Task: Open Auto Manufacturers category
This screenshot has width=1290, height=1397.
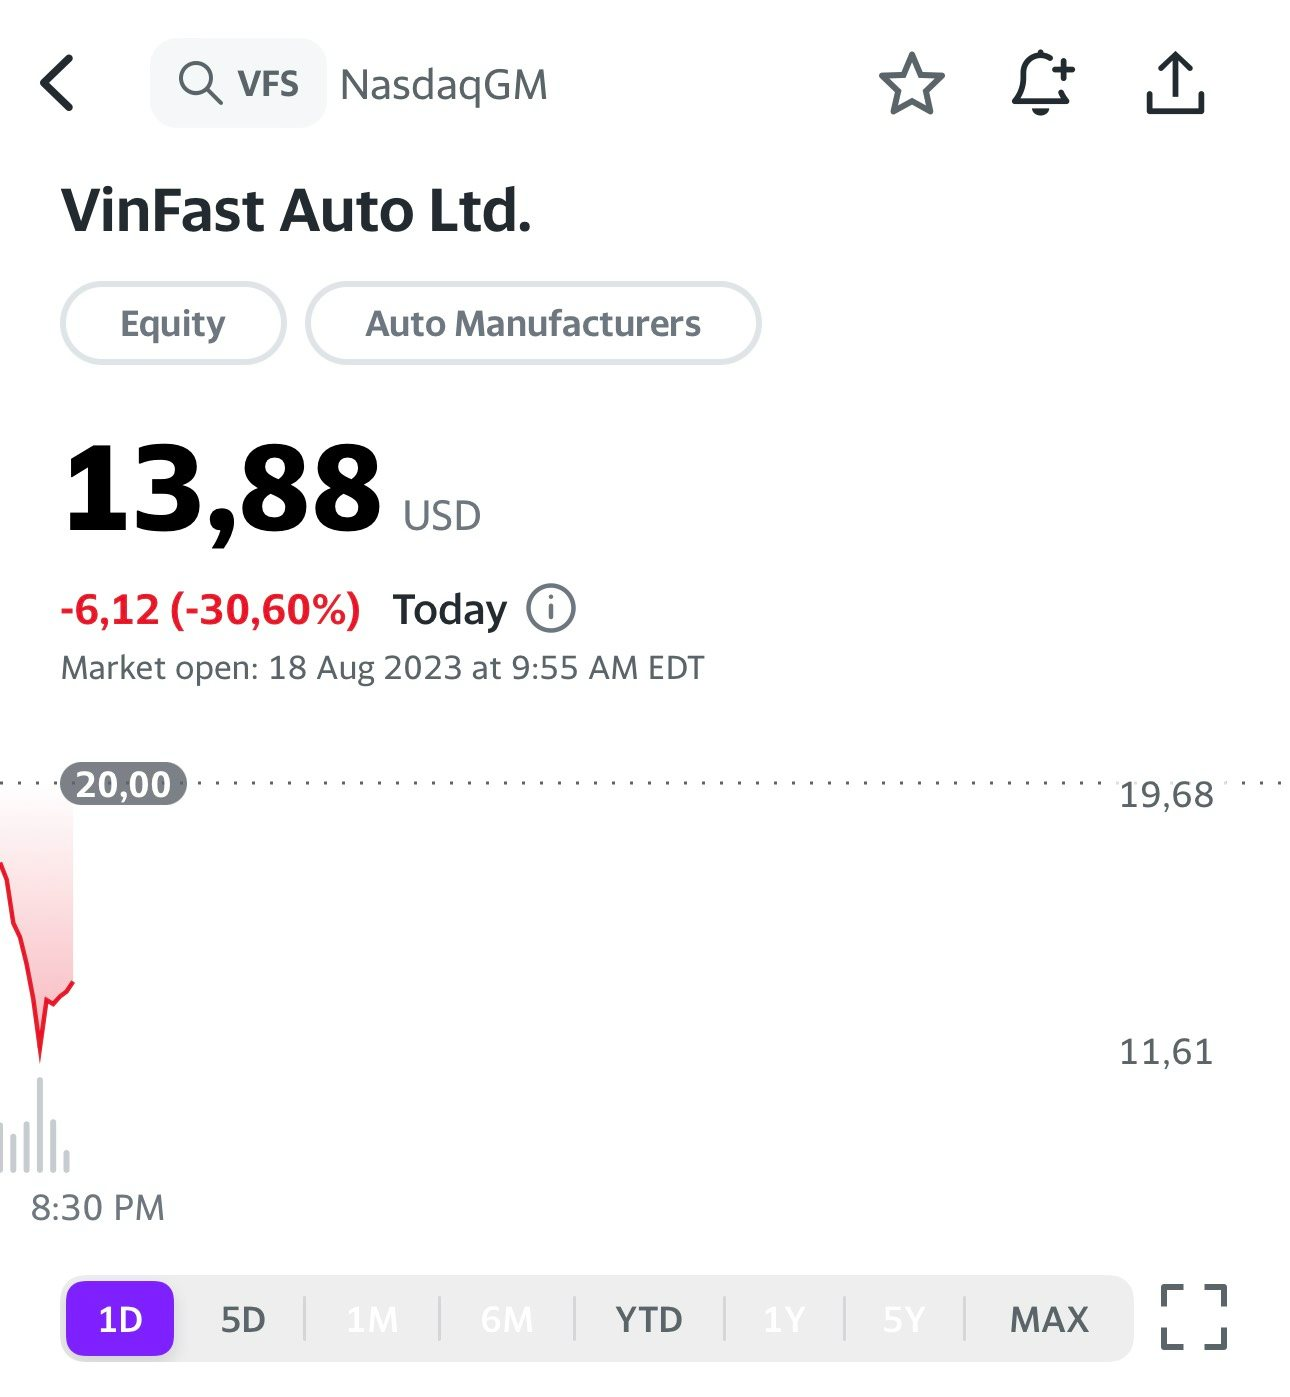Action: (x=533, y=323)
